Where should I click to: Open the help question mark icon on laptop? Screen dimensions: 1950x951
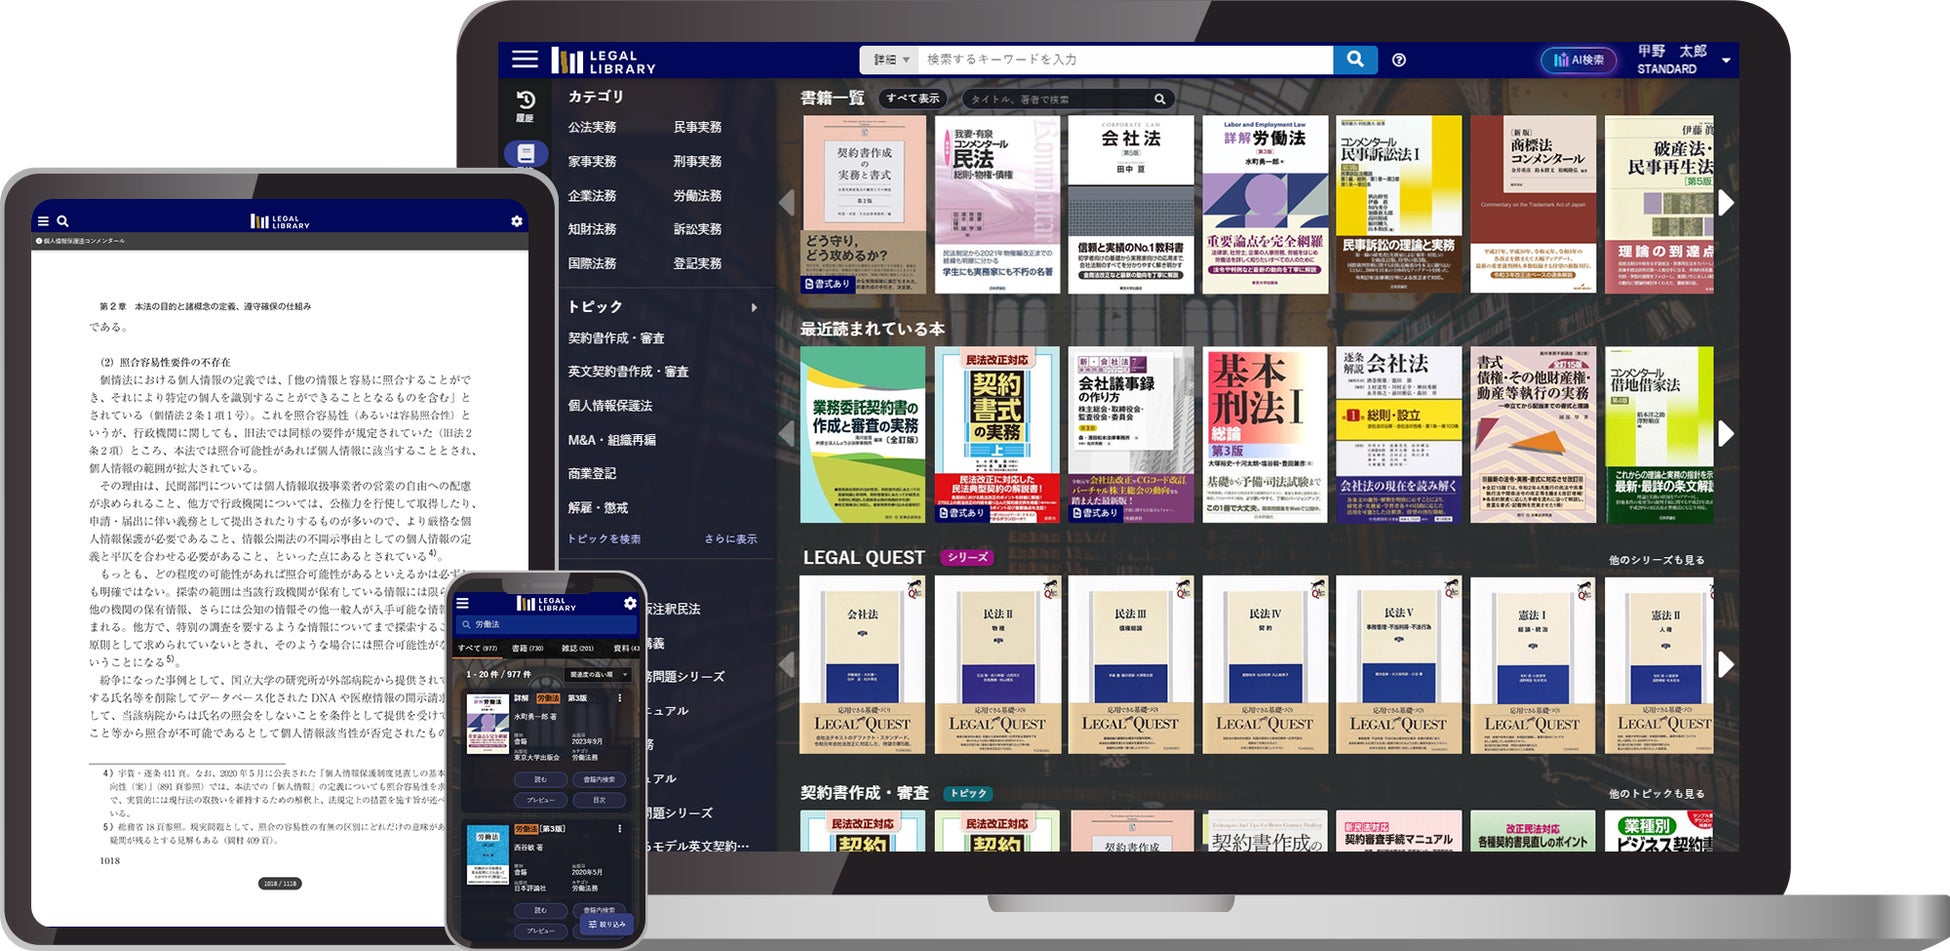[x=1399, y=60]
